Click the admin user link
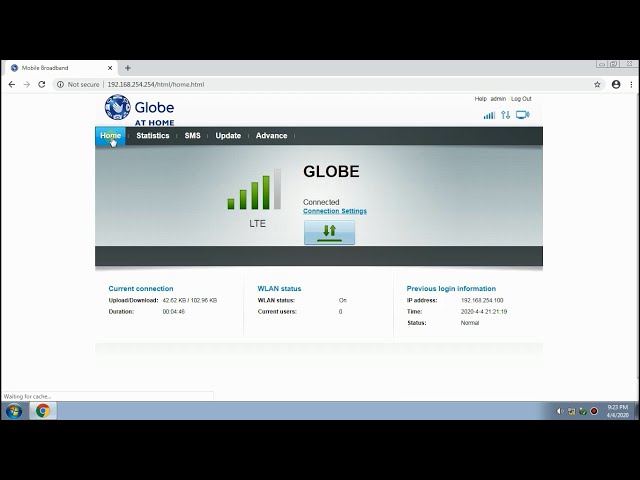 pos(498,99)
